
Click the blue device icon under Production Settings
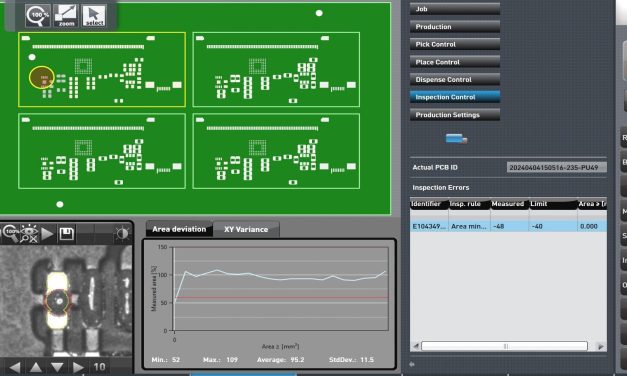[x=456, y=139]
